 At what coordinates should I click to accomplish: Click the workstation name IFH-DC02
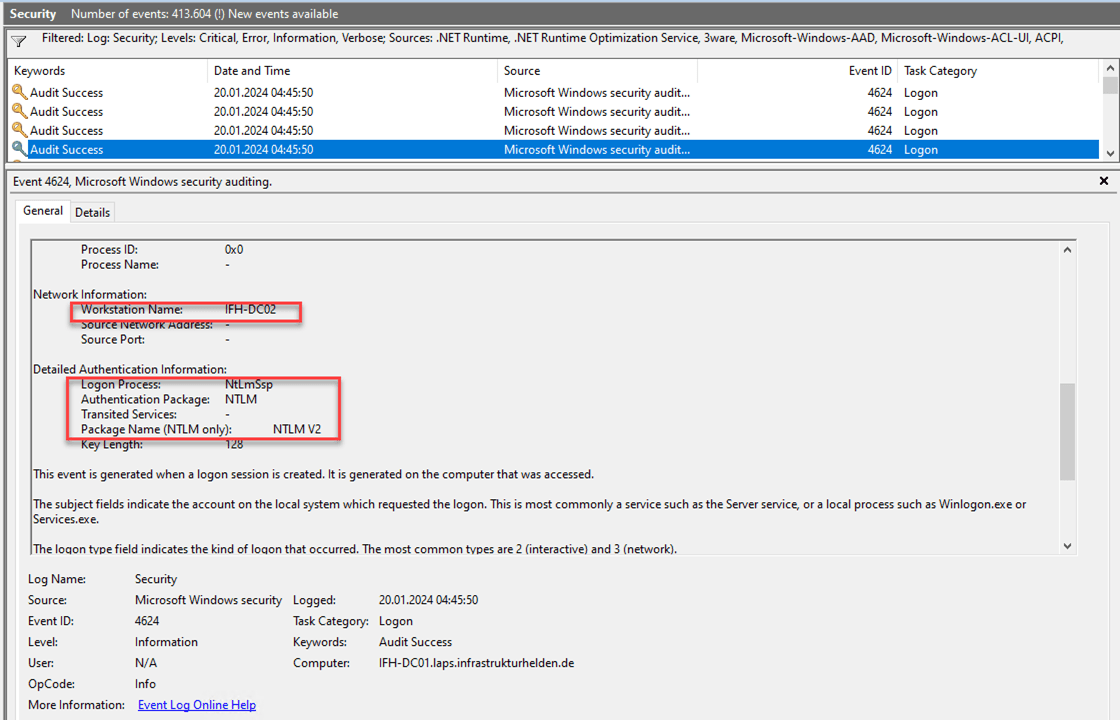[250, 309]
